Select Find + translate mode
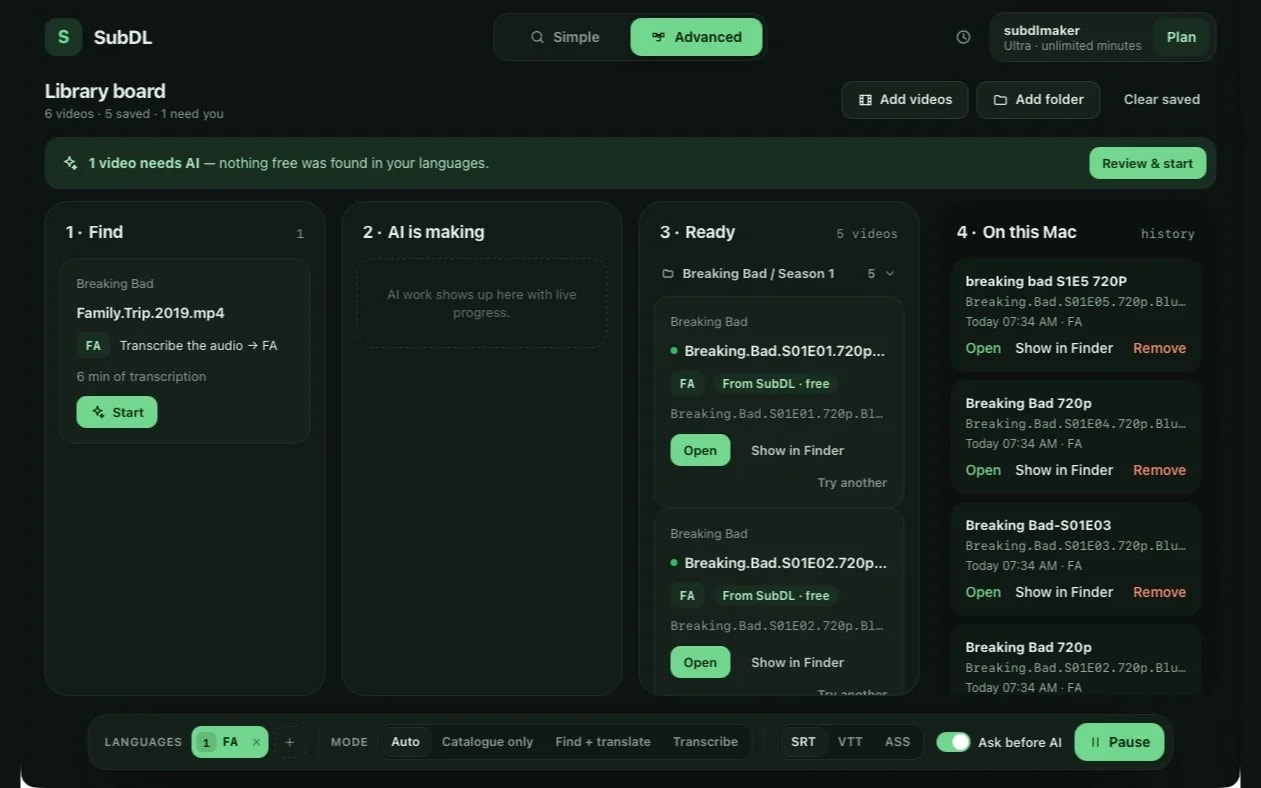 (x=603, y=742)
